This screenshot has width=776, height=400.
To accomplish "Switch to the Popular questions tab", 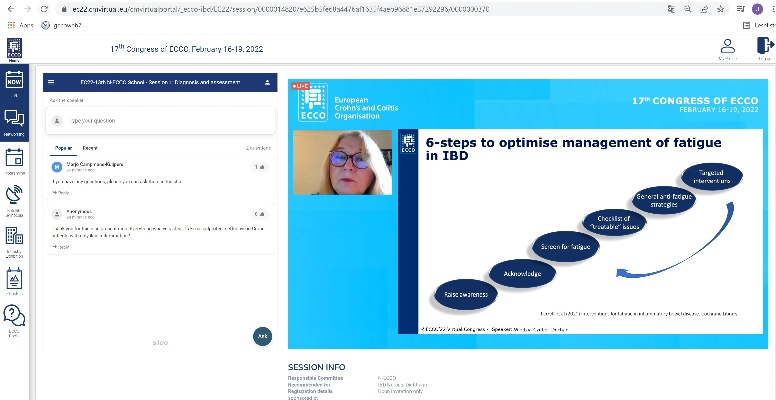I will [63, 147].
